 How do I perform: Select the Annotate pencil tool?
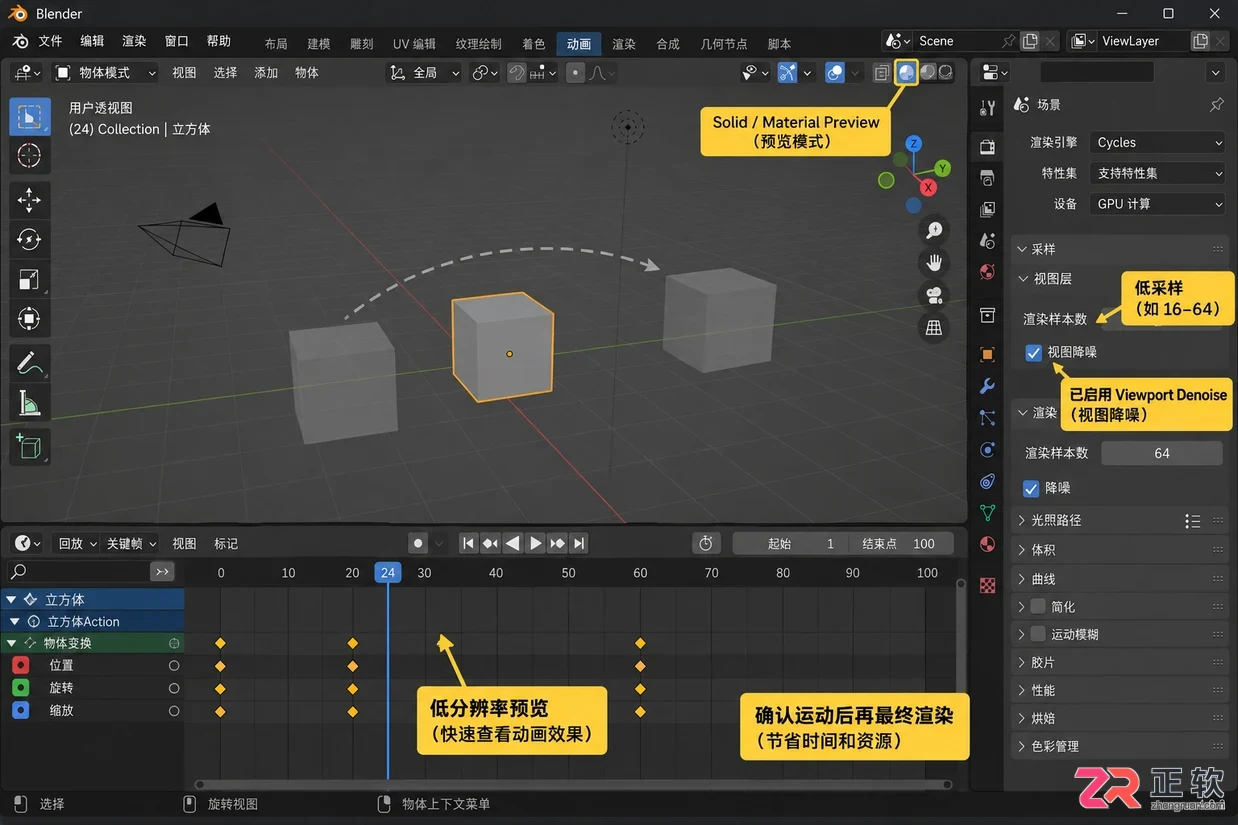point(29,364)
